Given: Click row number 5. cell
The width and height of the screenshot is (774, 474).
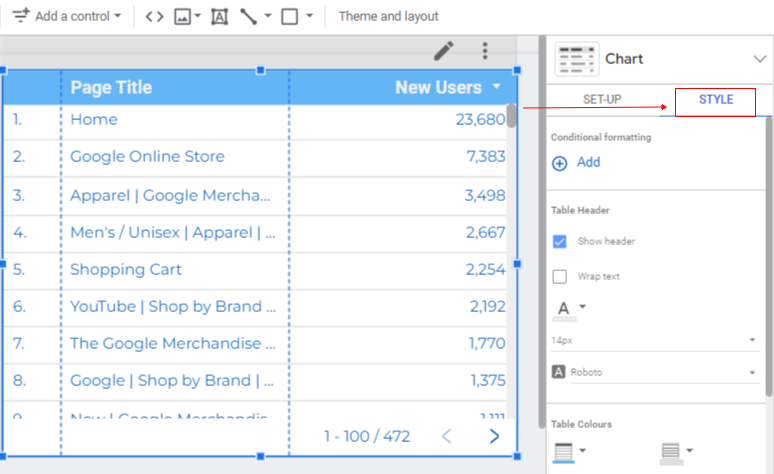Looking at the screenshot, I should 18,270.
